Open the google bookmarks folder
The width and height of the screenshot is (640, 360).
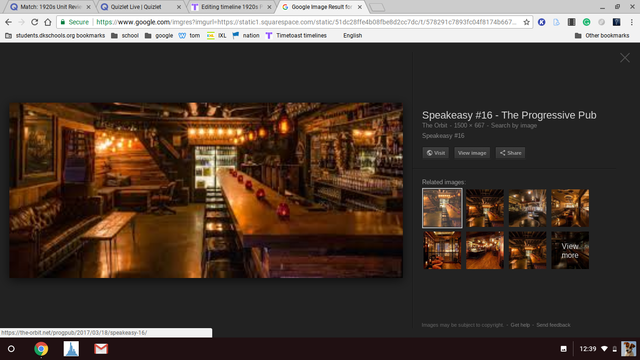coord(159,36)
